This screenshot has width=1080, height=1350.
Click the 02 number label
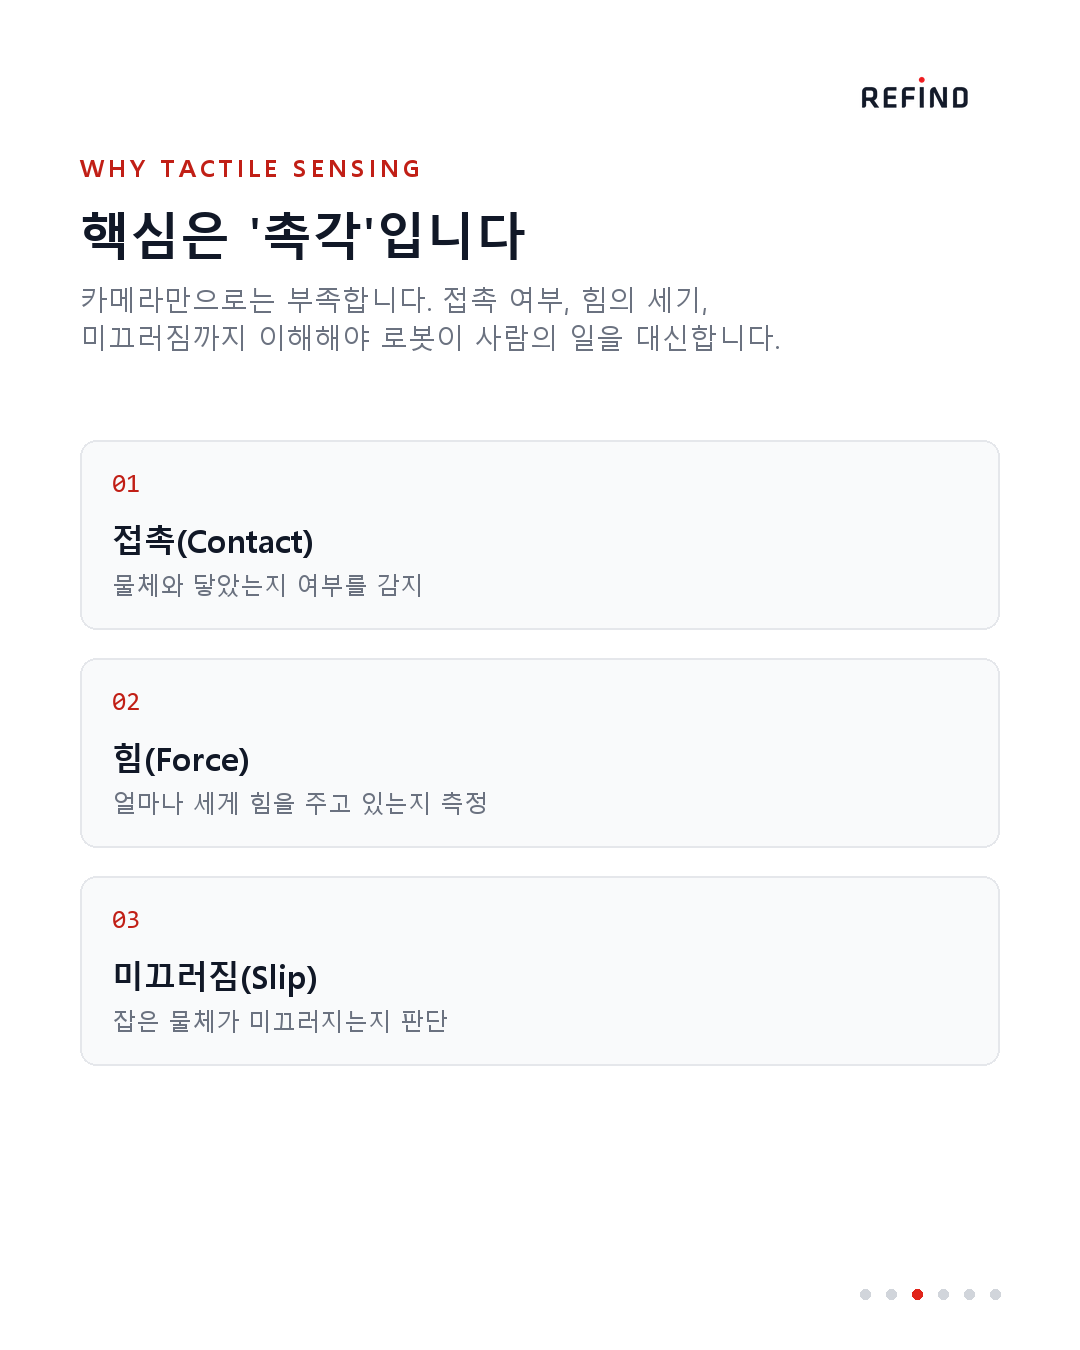(x=126, y=702)
